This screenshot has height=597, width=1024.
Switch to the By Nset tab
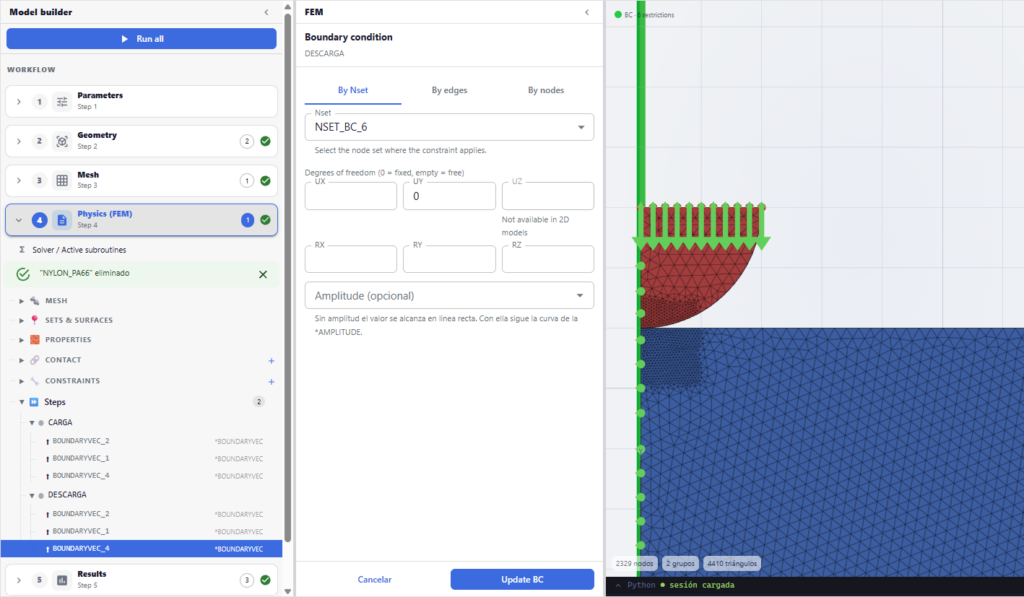pyautogui.click(x=353, y=90)
